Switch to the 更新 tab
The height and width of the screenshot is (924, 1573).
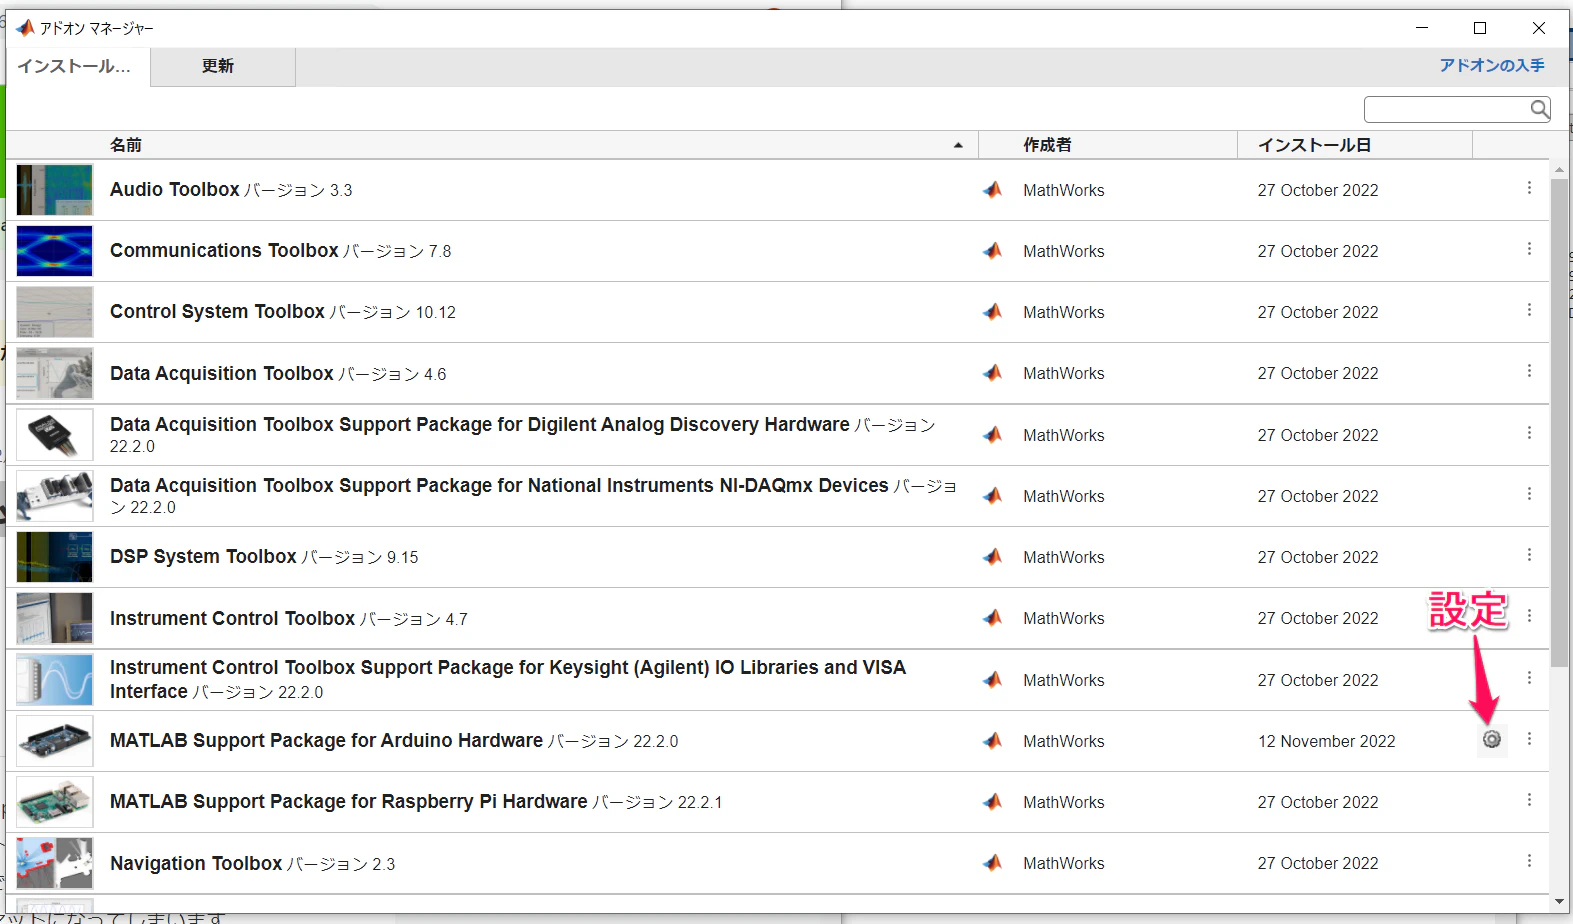coord(223,67)
